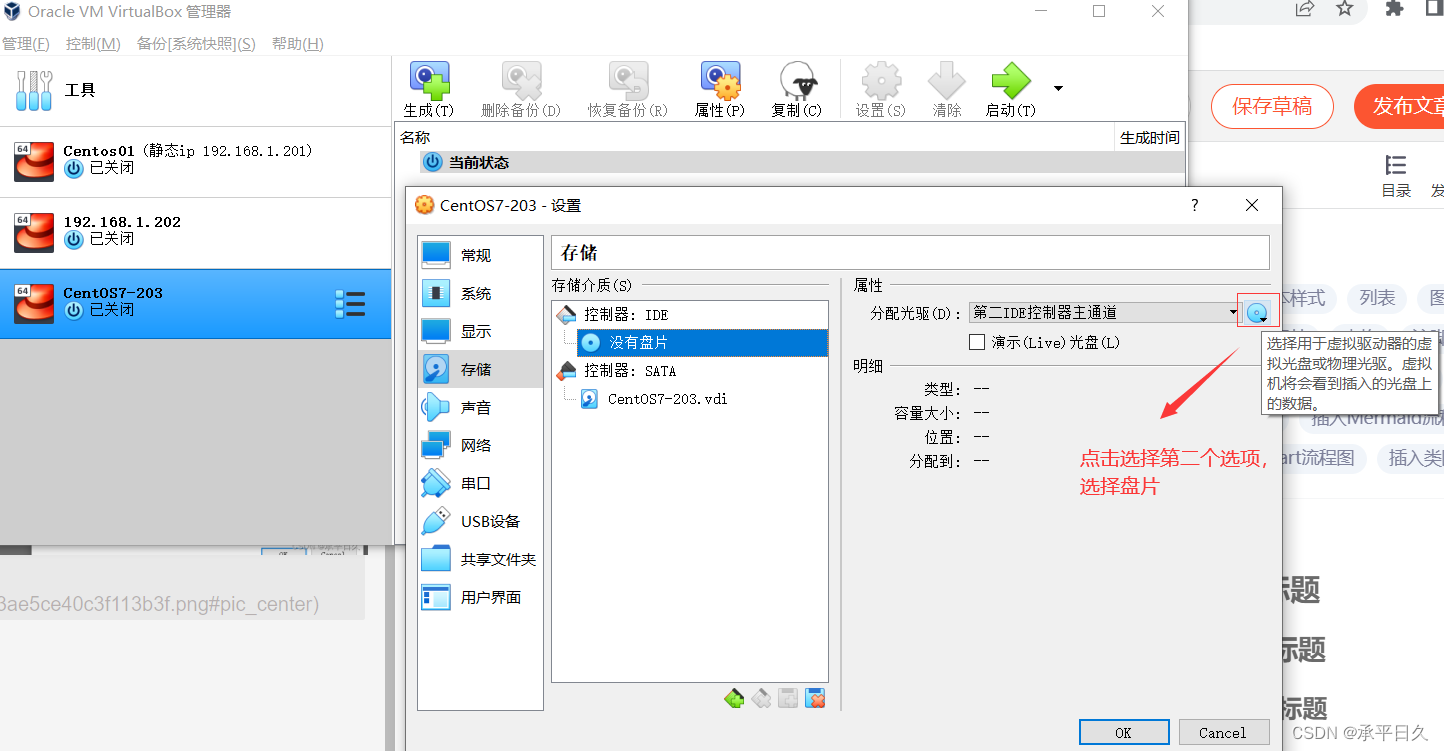Select the 没有盘片 empty disc entry
The height and width of the screenshot is (751, 1444).
tap(702, 342)
